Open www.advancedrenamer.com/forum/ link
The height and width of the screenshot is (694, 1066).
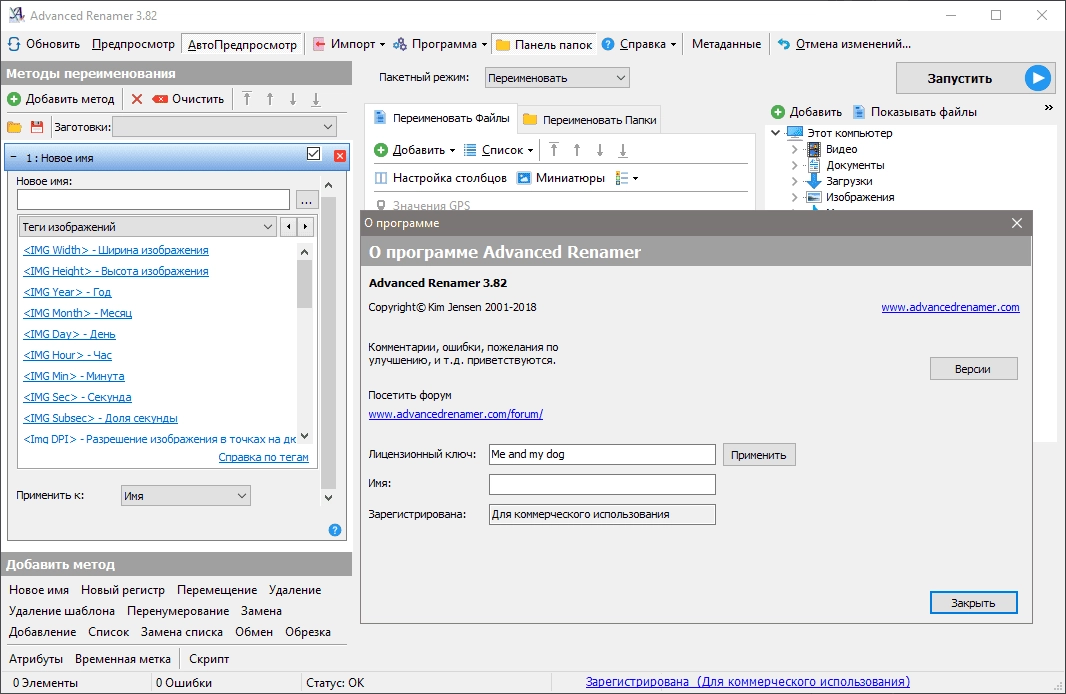pos(455,414)
